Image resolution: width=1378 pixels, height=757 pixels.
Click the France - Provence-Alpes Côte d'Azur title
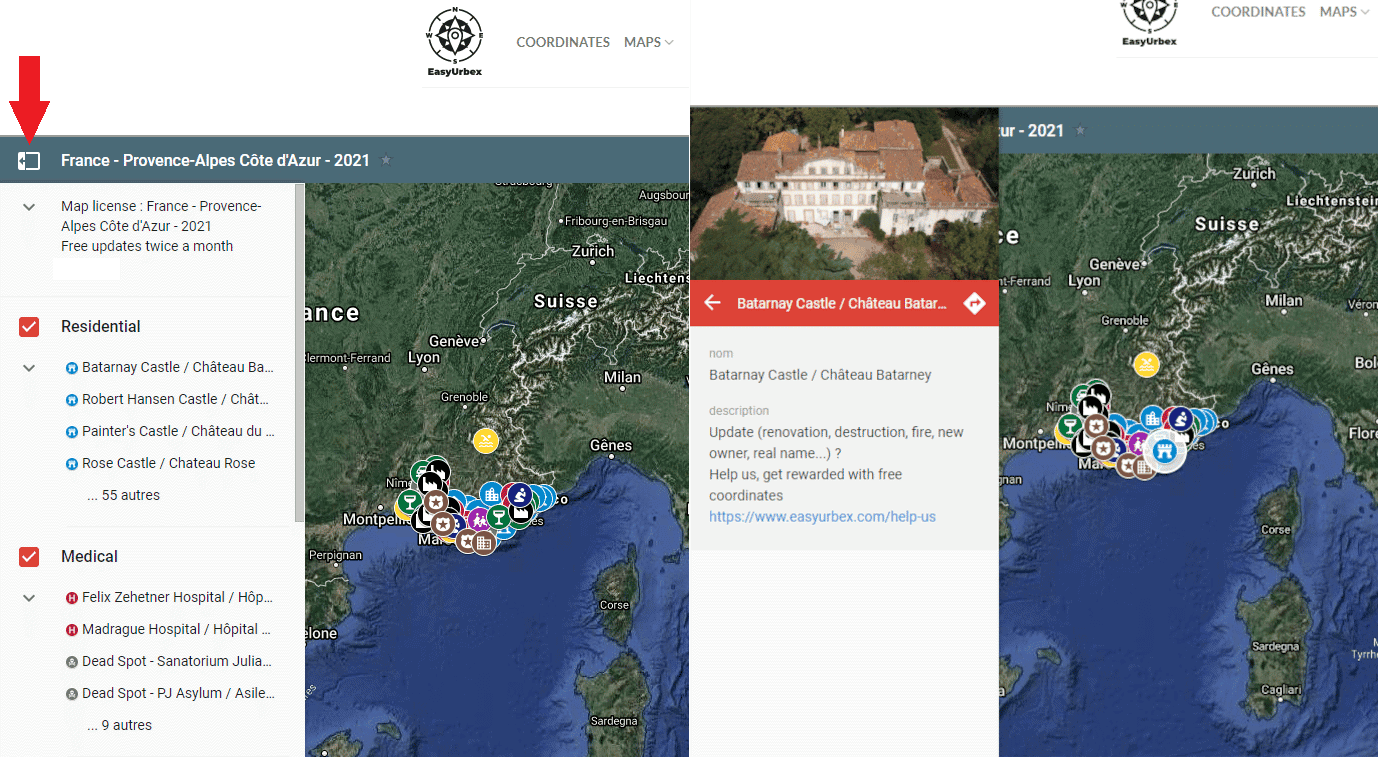tap(215, 160)
